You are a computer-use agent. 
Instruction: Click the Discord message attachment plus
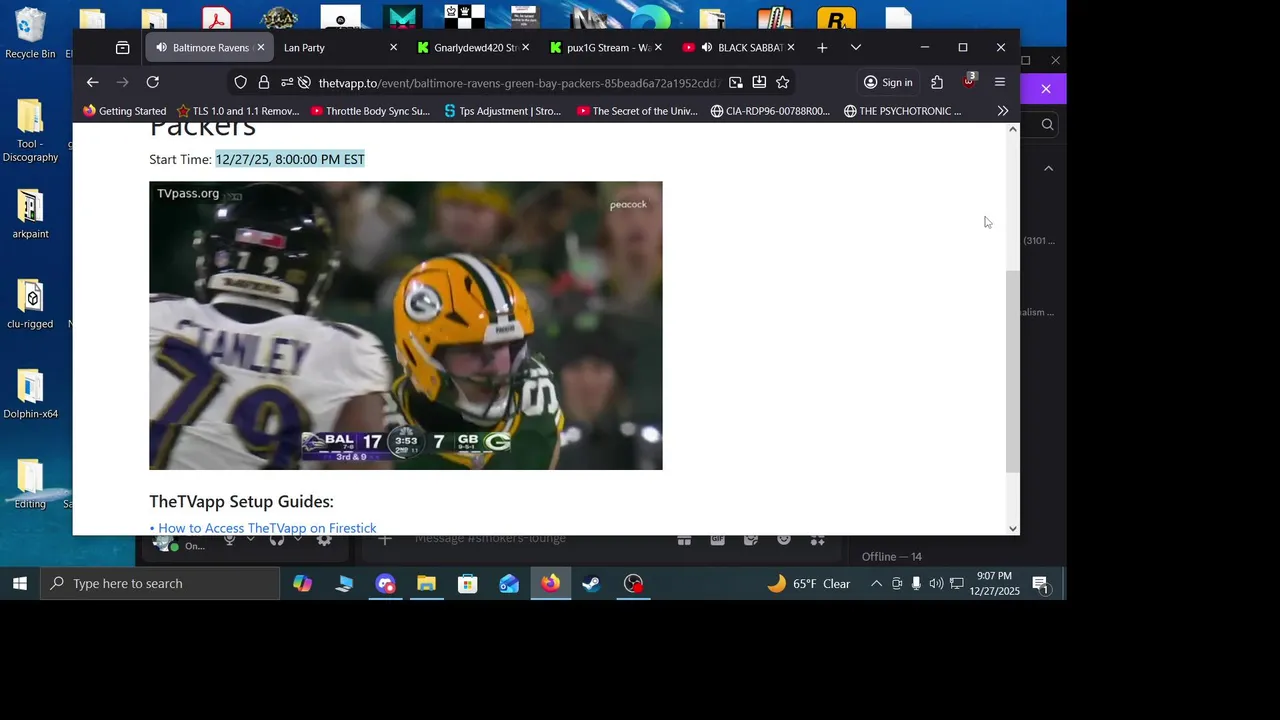385,539
